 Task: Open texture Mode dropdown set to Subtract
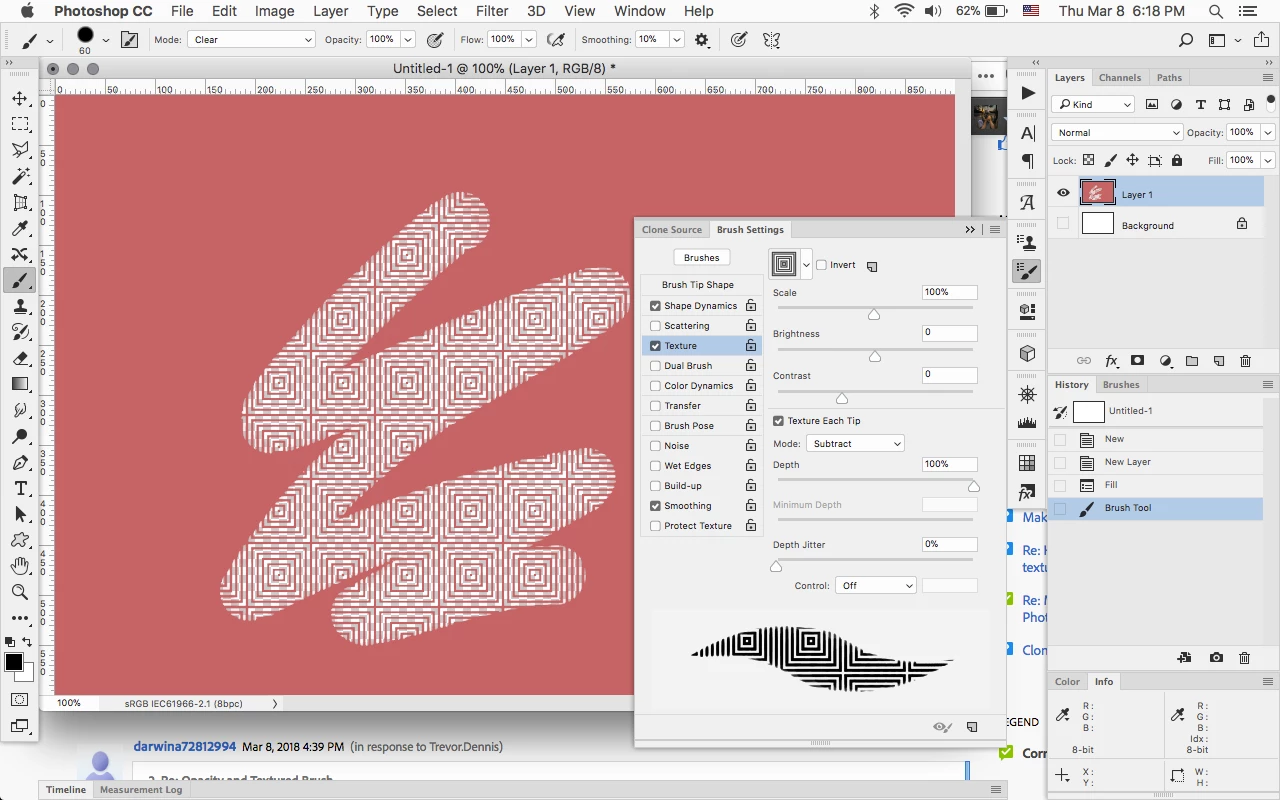855,443
